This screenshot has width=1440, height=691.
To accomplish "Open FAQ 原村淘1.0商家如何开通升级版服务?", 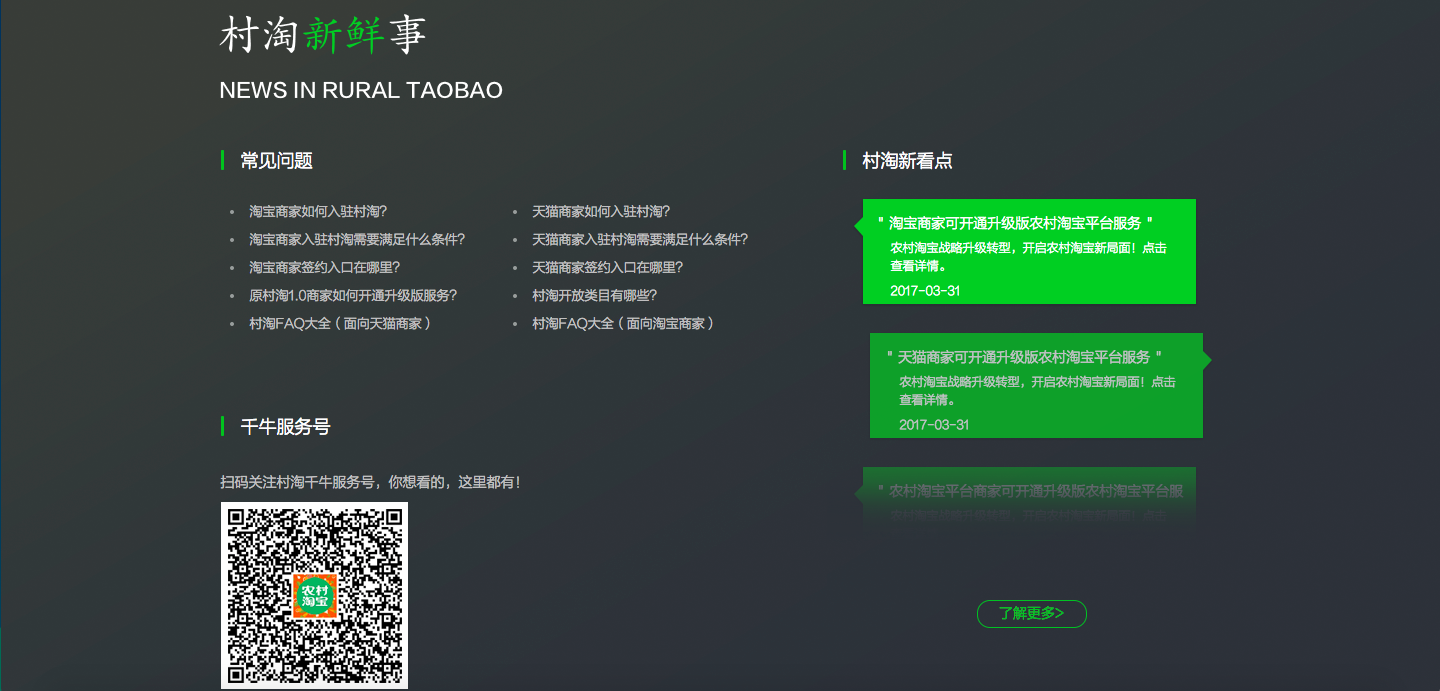I will 353,296.
